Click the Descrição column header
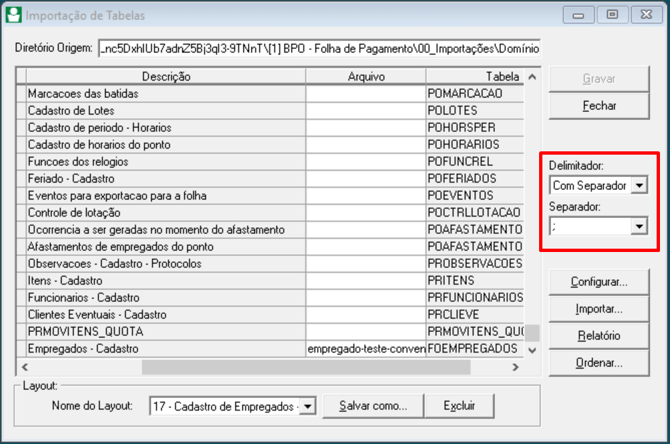 pos(165,77)
